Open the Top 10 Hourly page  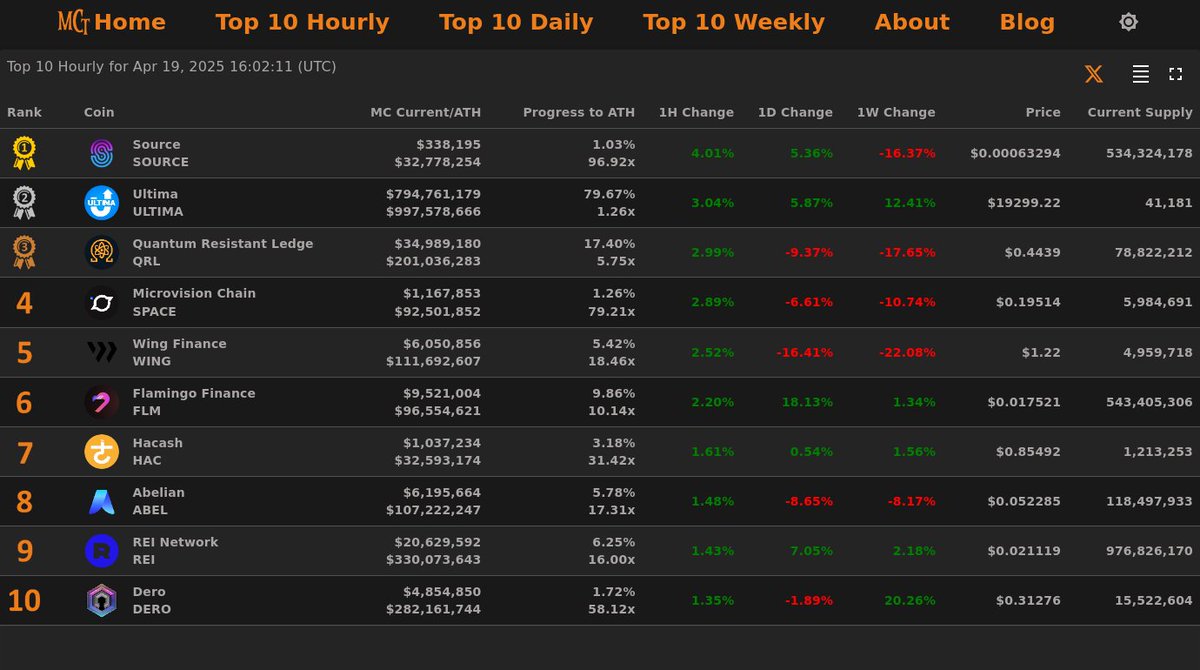coord(302,22)
